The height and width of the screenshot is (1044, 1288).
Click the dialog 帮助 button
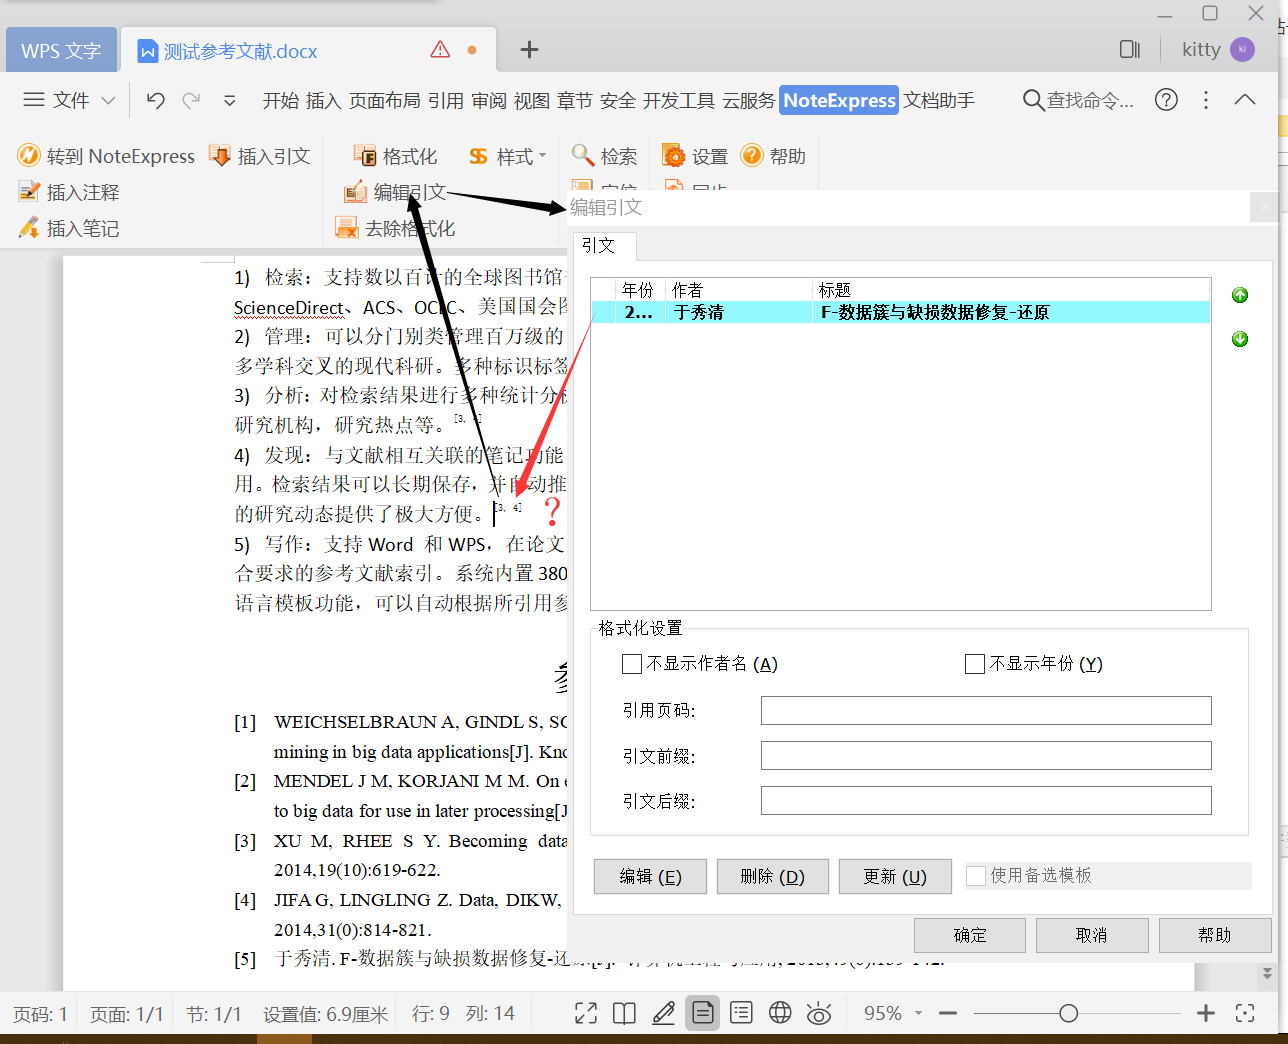(1215, 935)
